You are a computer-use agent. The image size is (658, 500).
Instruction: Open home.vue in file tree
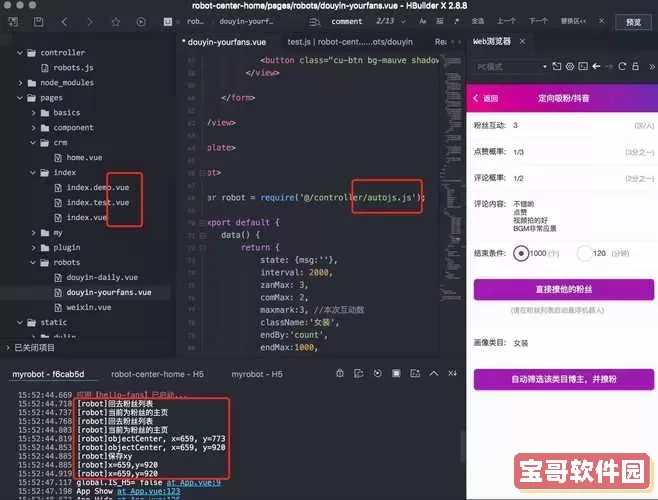click(x=84, y=157)
